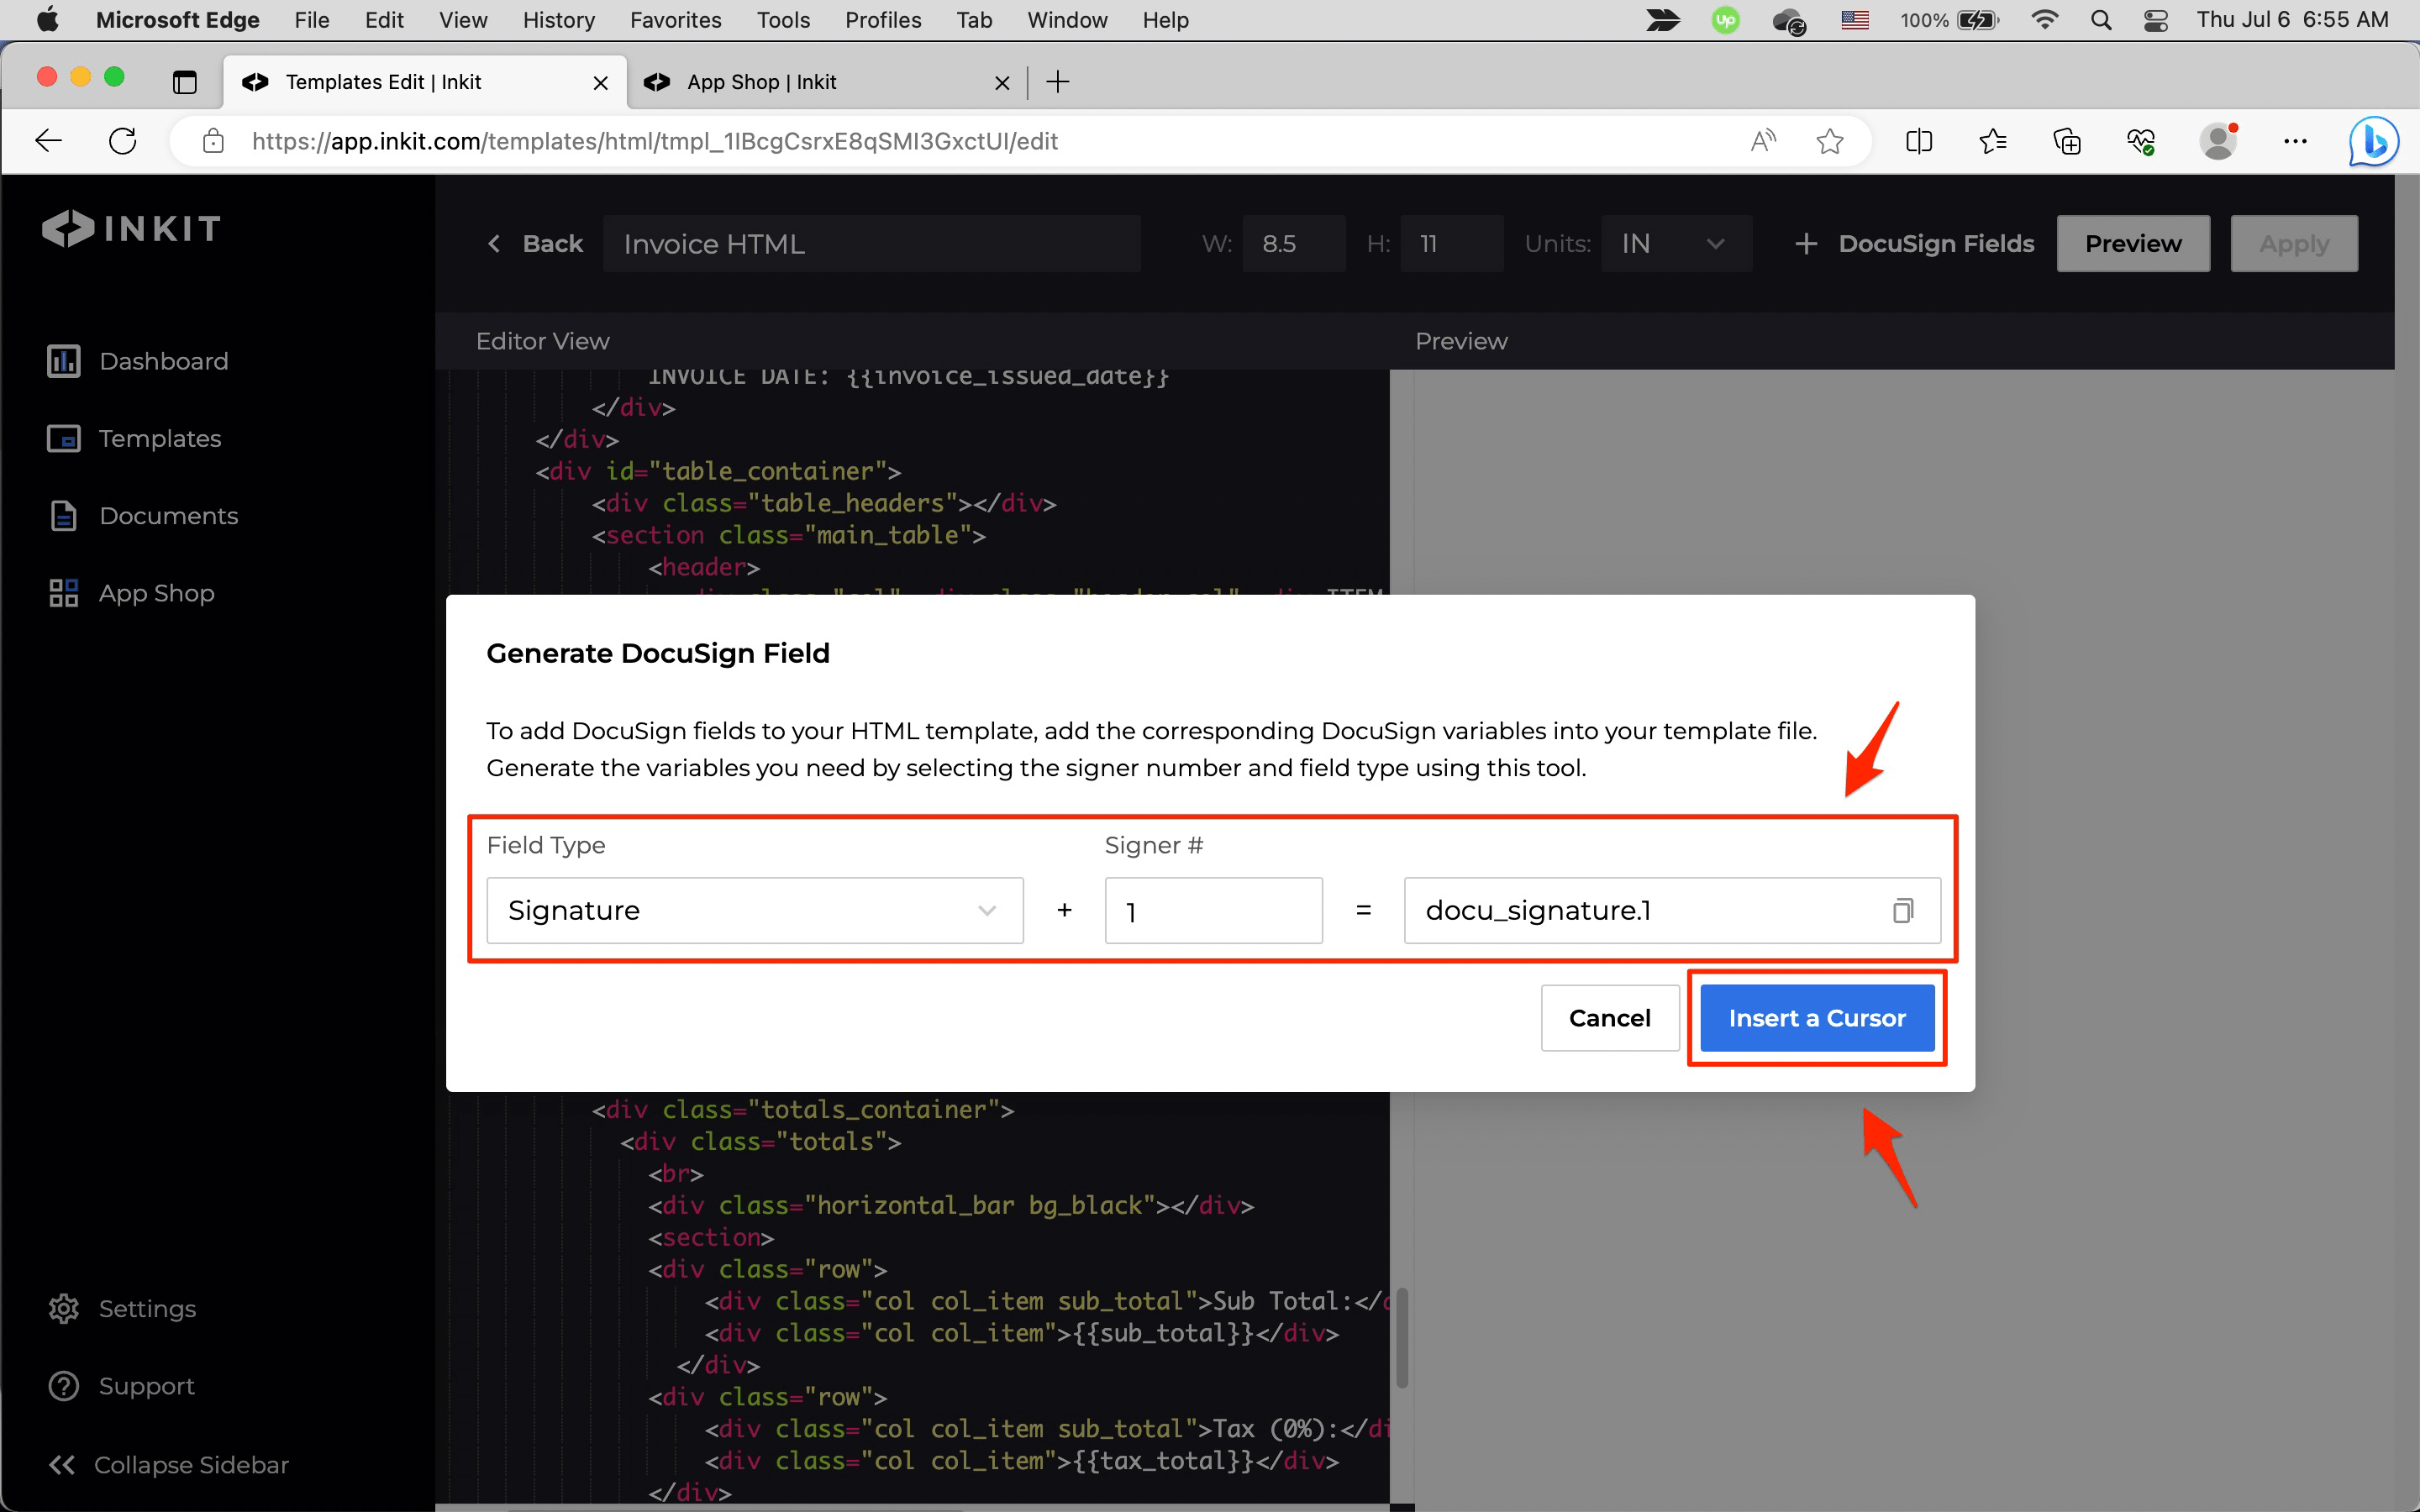Click the Insert a Cursor button
The width and height of the screenshot is (2420, 1512).
(x=1816, y=1017)
